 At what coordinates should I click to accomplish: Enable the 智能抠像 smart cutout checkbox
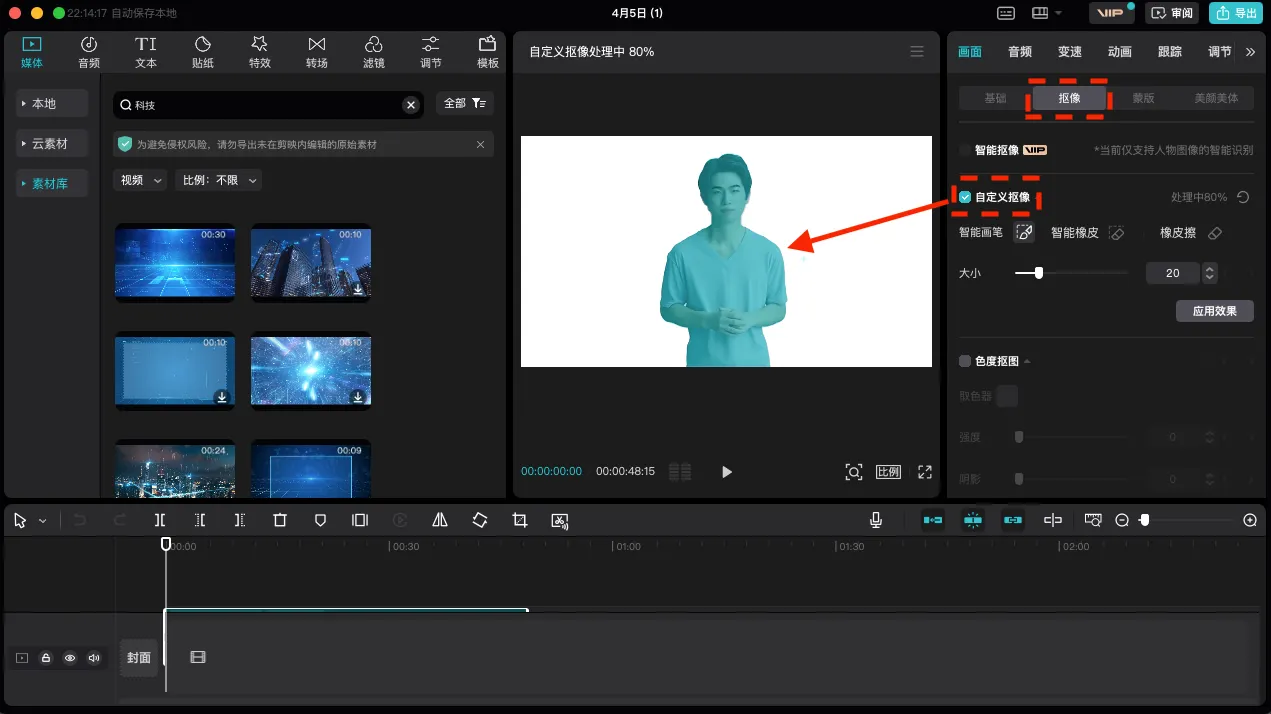tap(965, 150)
